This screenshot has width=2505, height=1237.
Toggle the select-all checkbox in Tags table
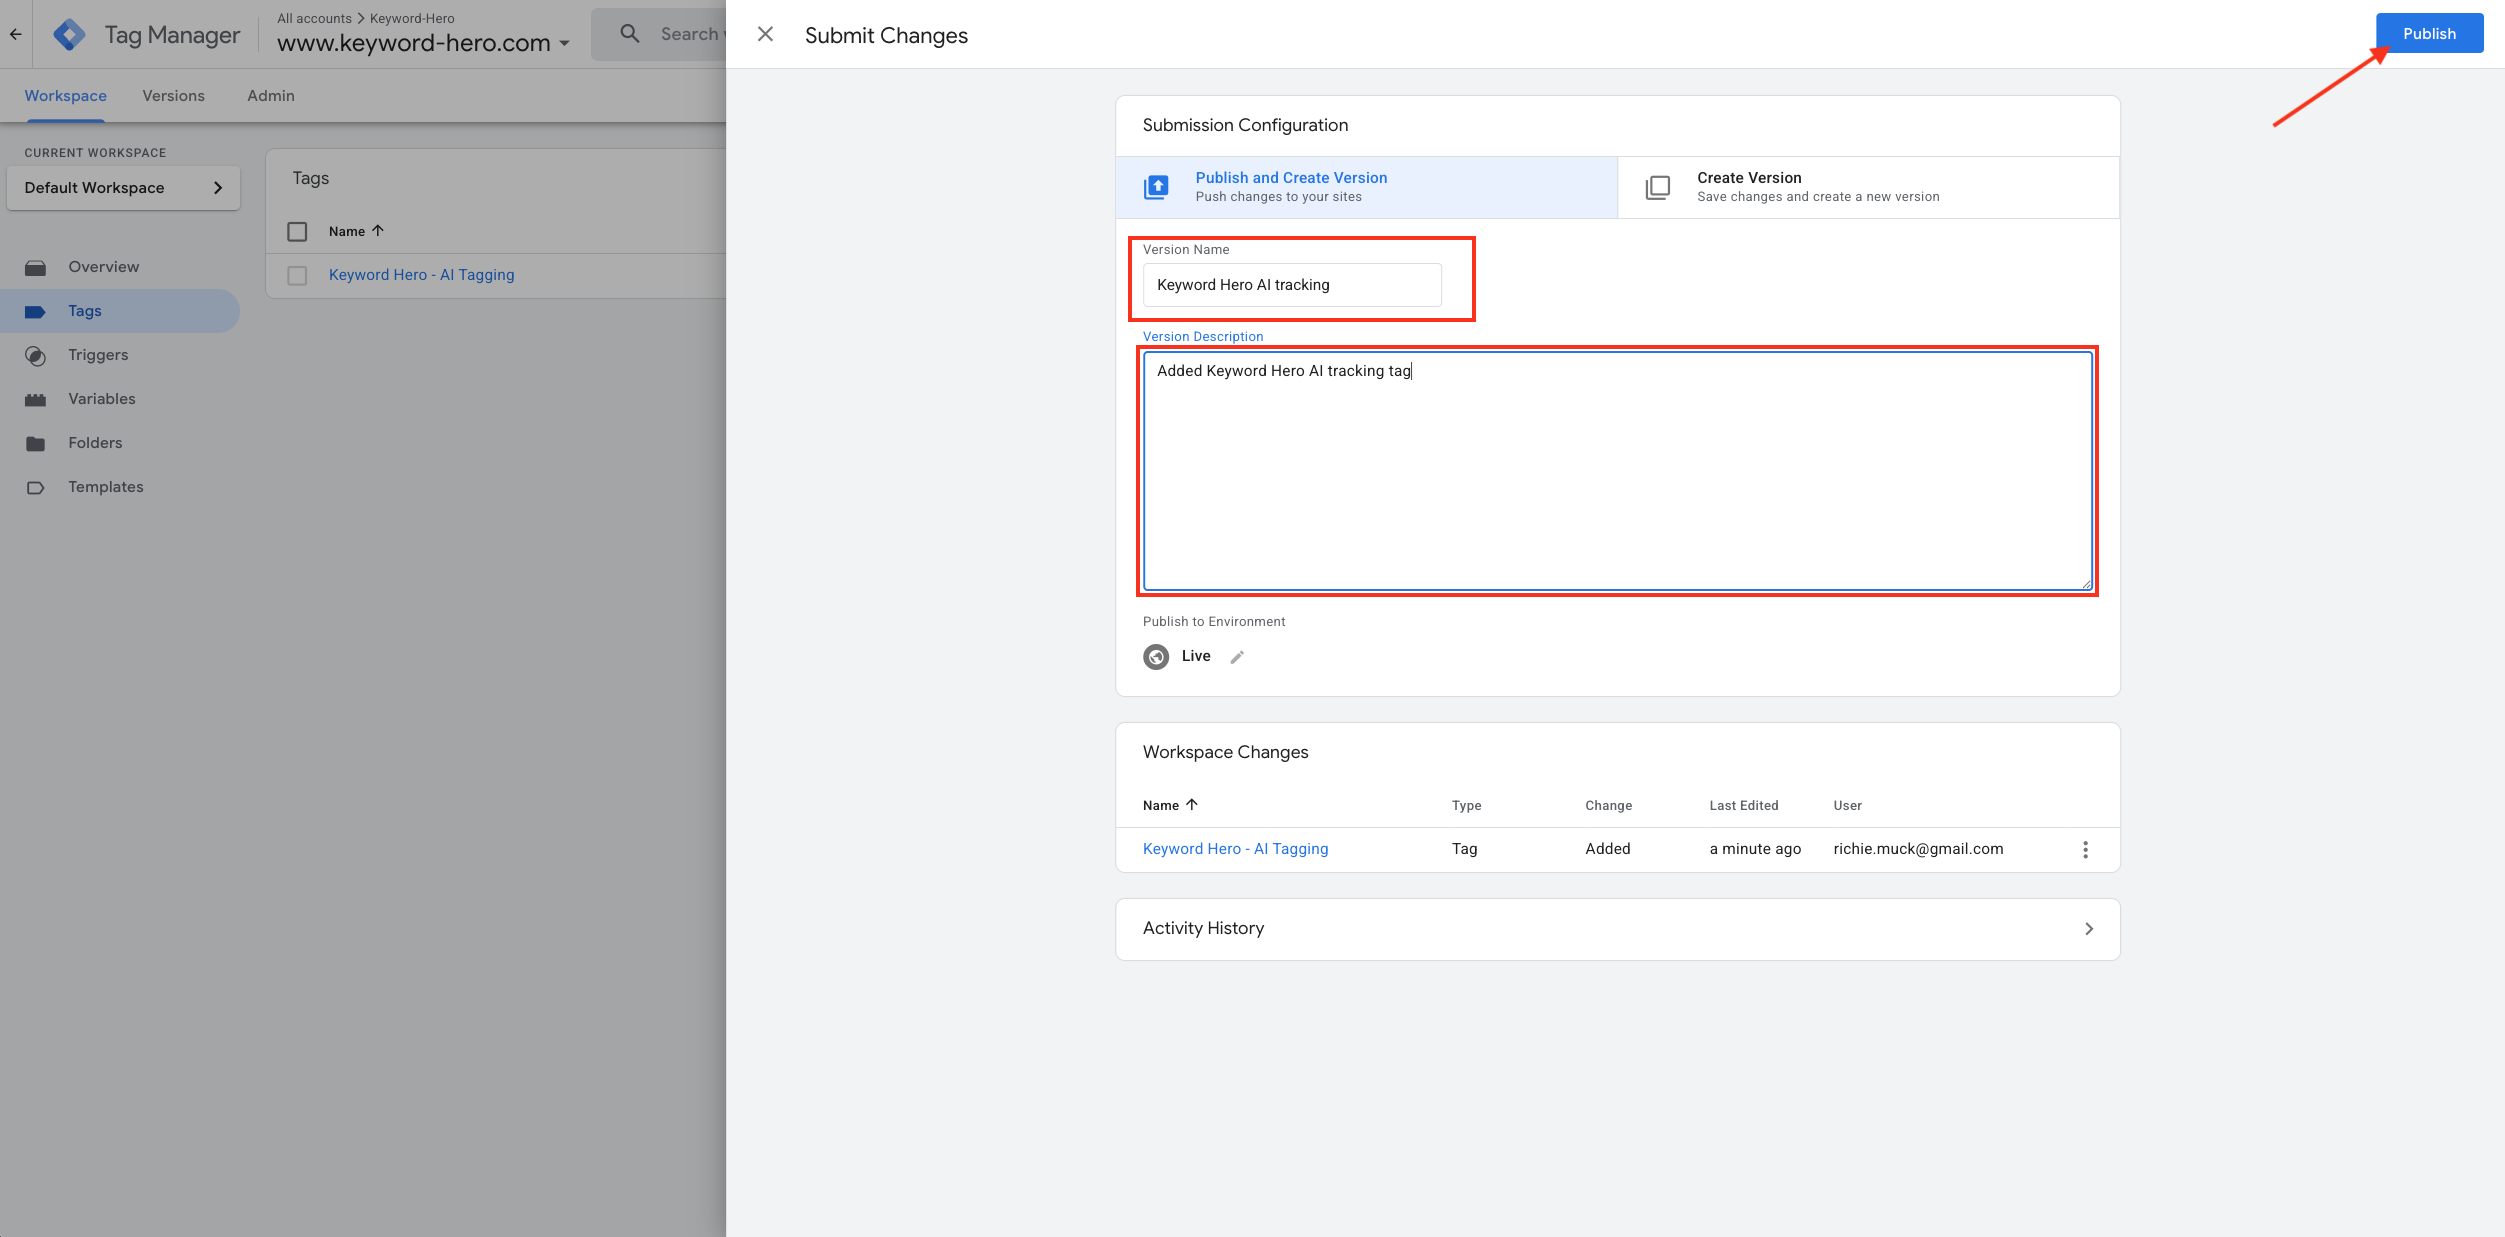tap(297, 232)
